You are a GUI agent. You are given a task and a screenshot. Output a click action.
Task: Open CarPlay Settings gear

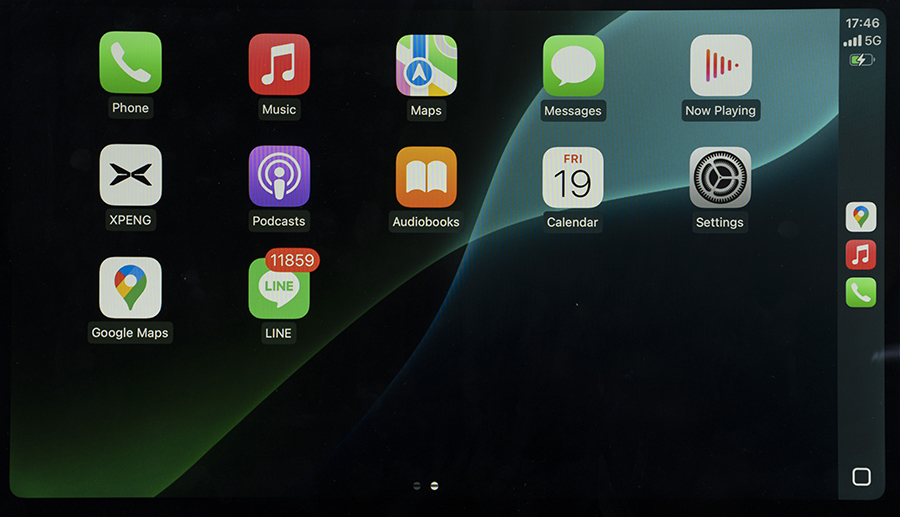click(x=720, y=178)
